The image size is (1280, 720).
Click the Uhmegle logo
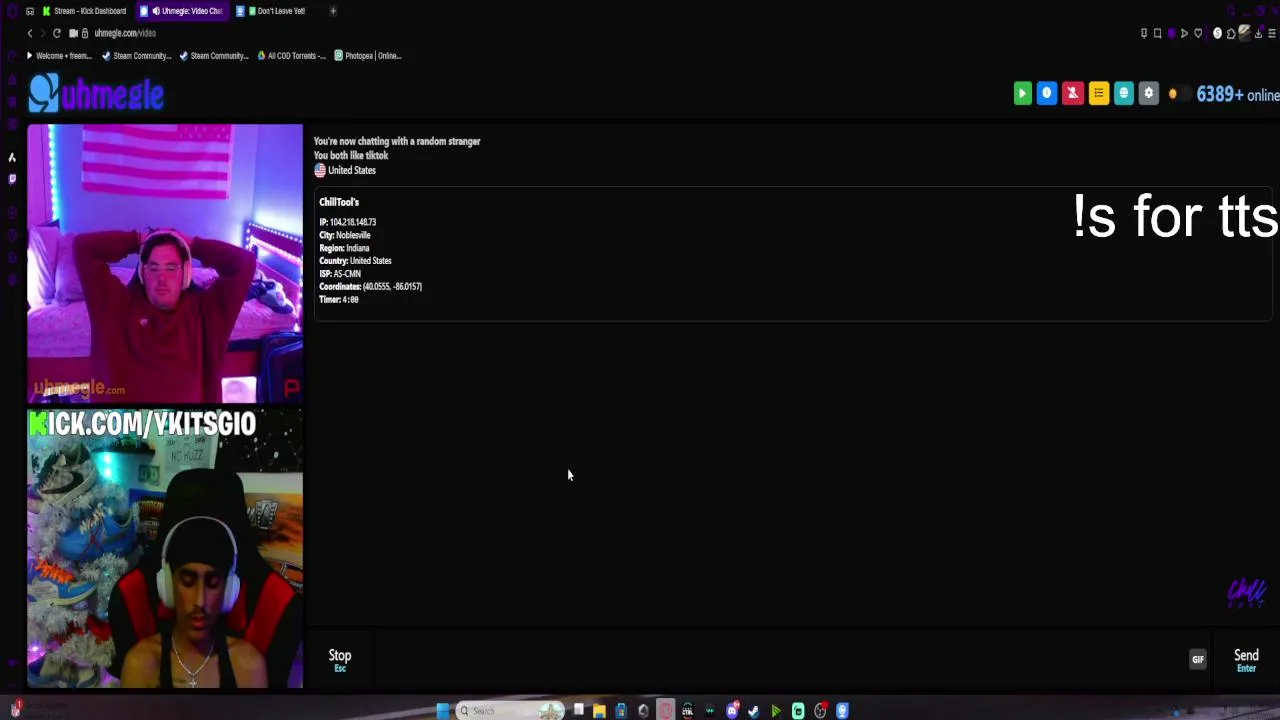tap(96, 94)
